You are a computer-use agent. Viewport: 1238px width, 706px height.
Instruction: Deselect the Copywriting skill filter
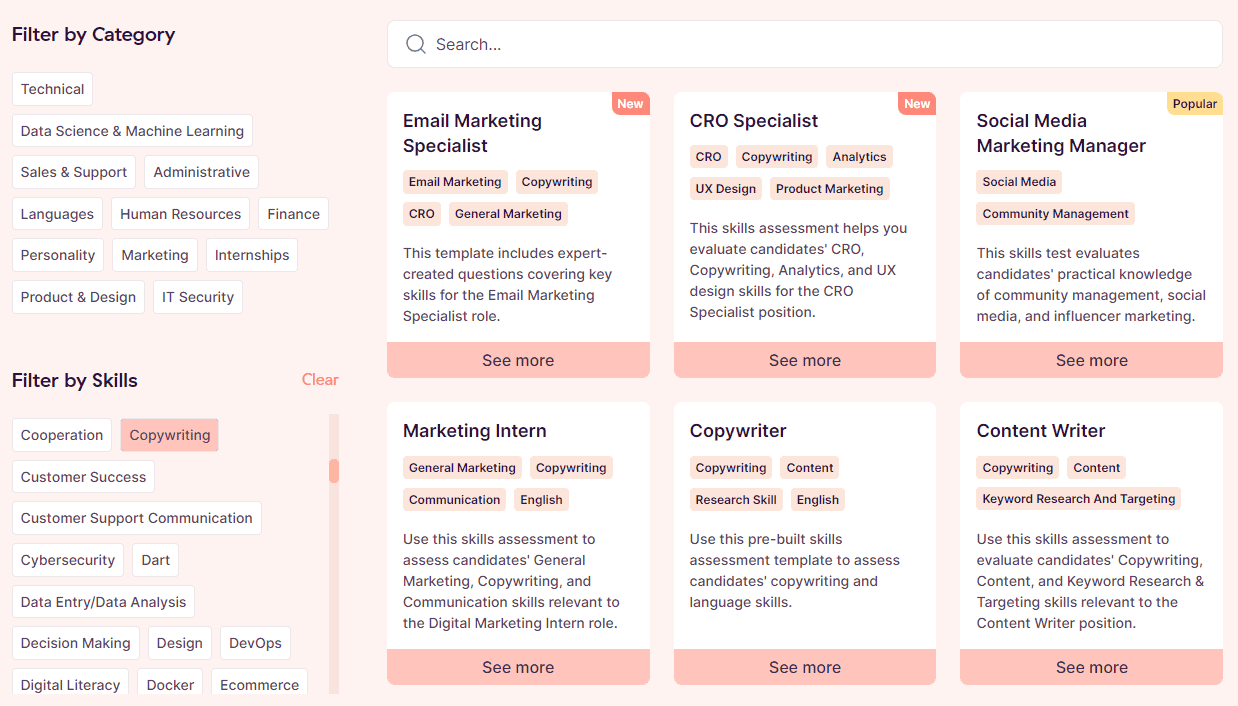point(169,435)
